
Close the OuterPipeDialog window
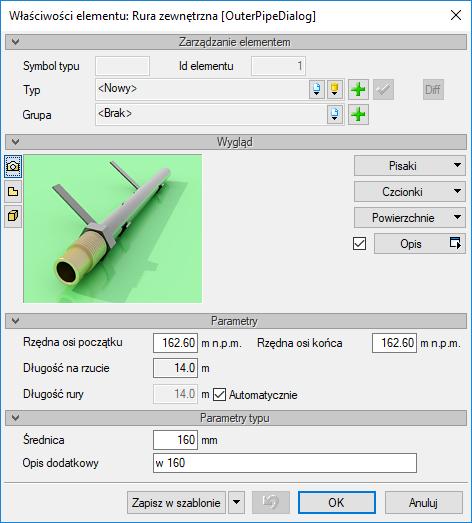[456, 15]
